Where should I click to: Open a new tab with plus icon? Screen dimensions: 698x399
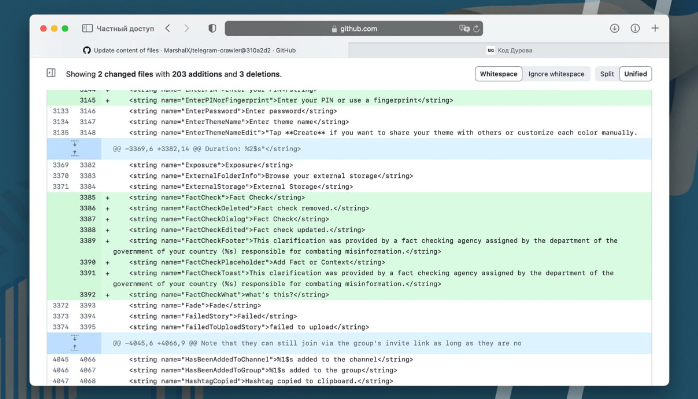[655, 28]
